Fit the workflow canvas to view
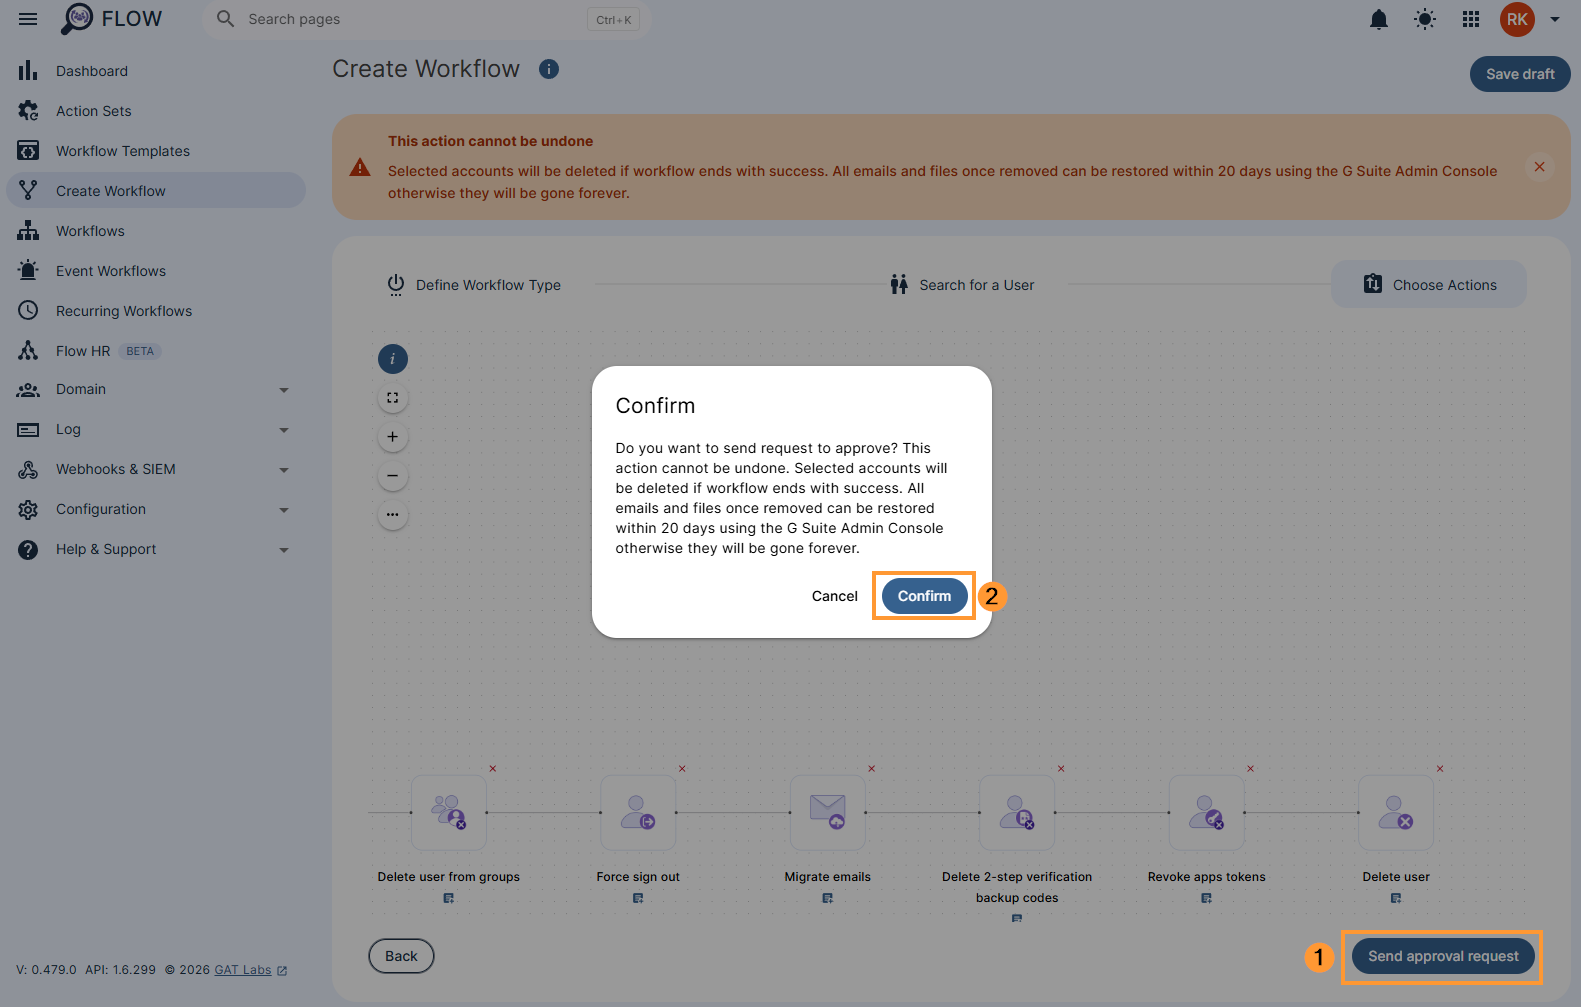Screen dimensions: 1581x1007 393,398
